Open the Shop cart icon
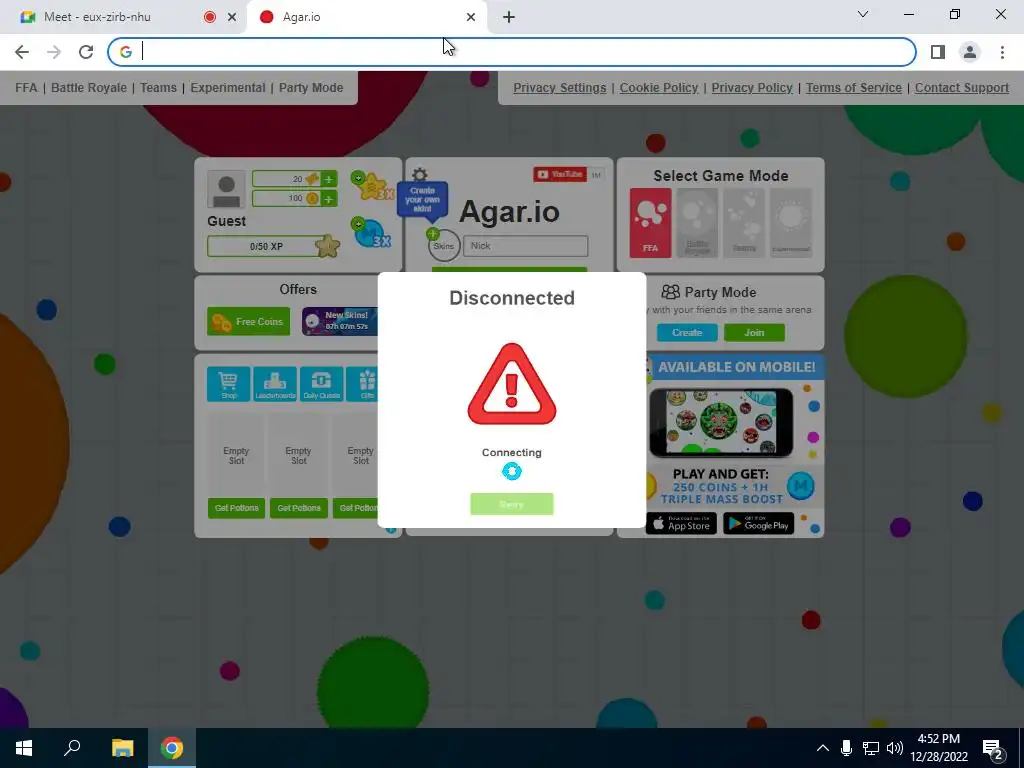The image size is (1024, 768). (x=229, y=384)
